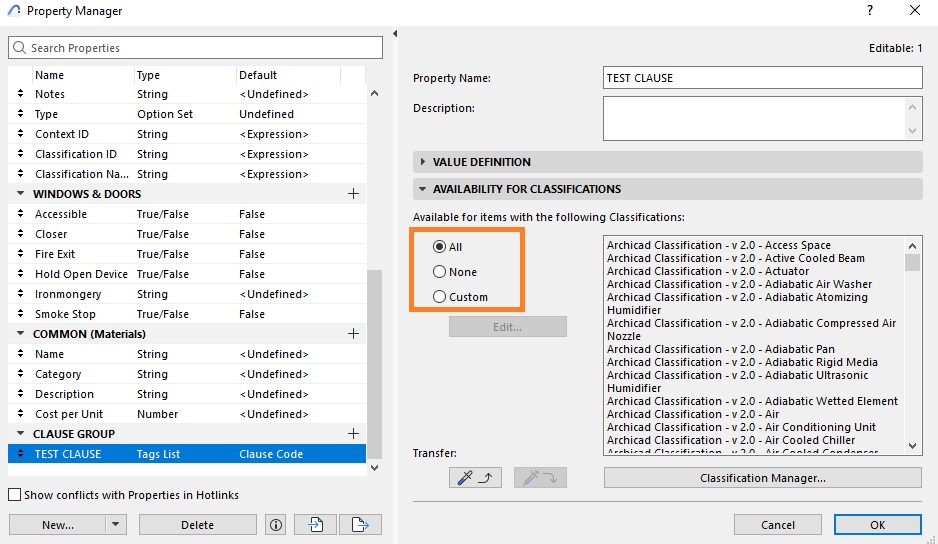Viewport: 938px width, 544px height.
Task: Select the All availability radio button
Action: [440, 247]
